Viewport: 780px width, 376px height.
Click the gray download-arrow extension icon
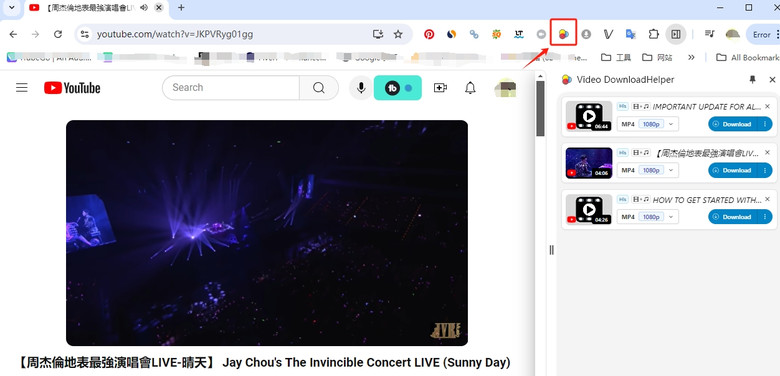pos(586,34)
